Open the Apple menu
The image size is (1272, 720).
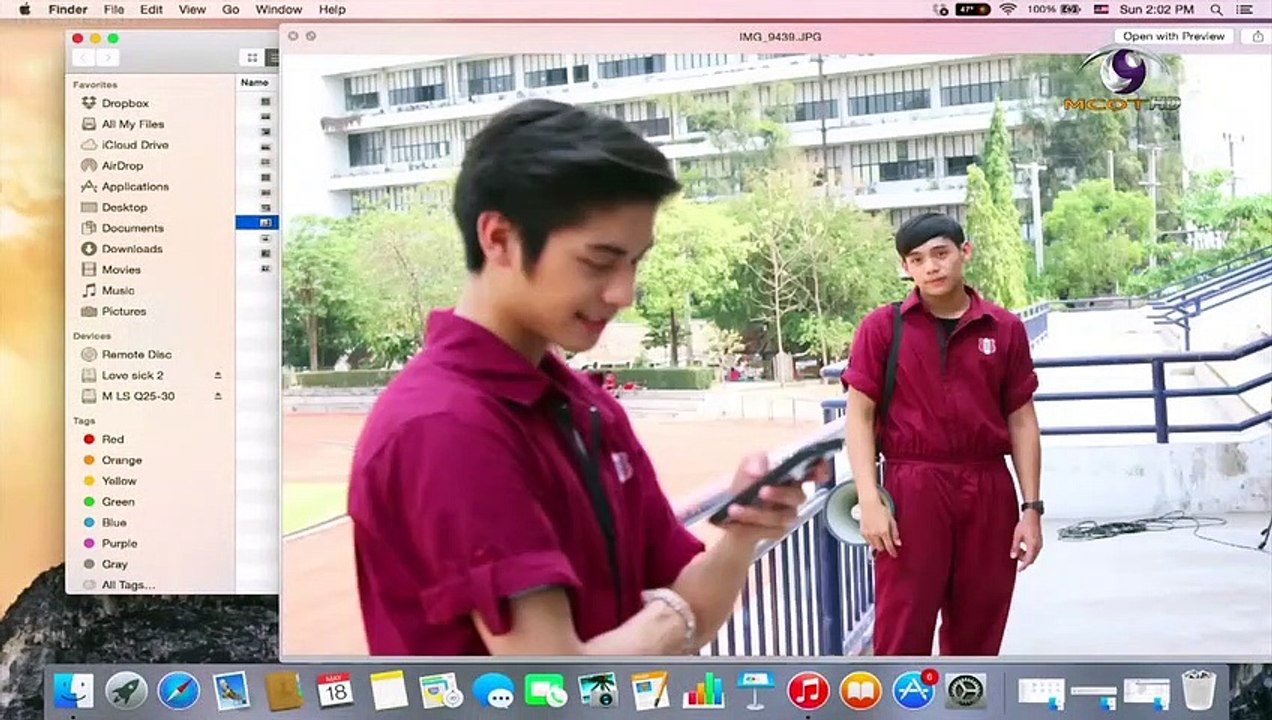[x=24, y=9]
